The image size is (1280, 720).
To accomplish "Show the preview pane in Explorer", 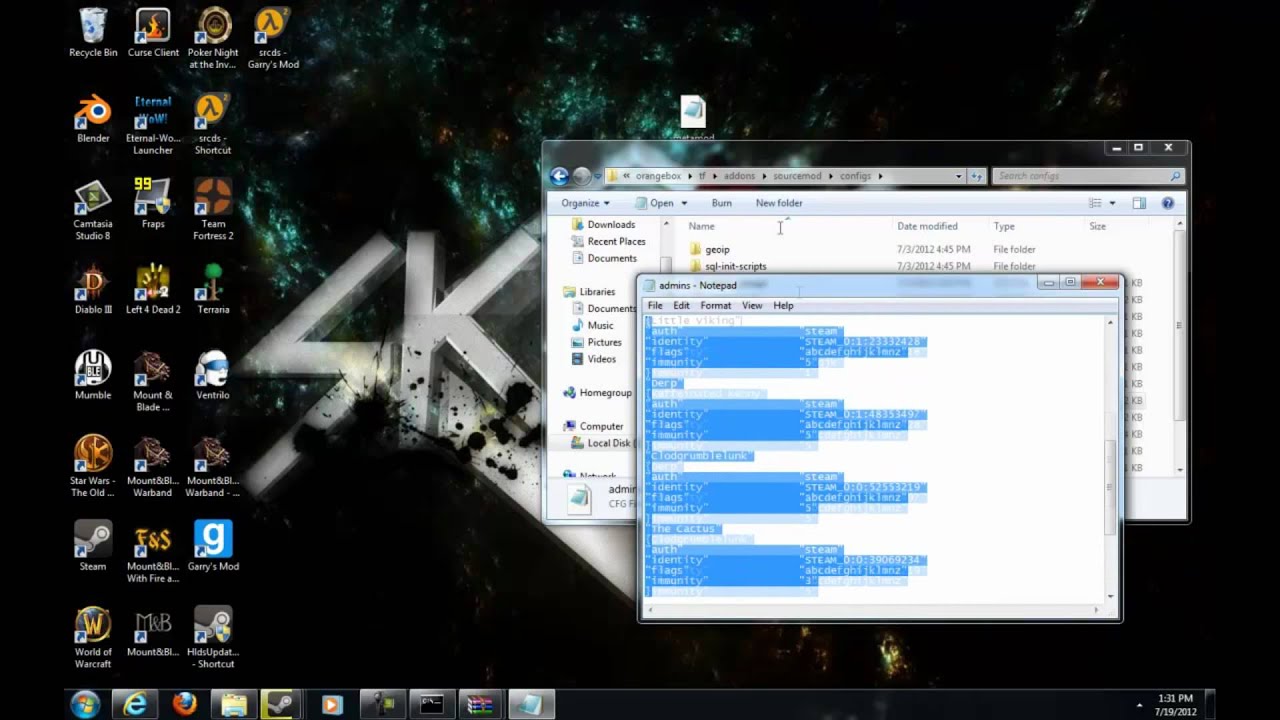I will tap(1139, 203).
